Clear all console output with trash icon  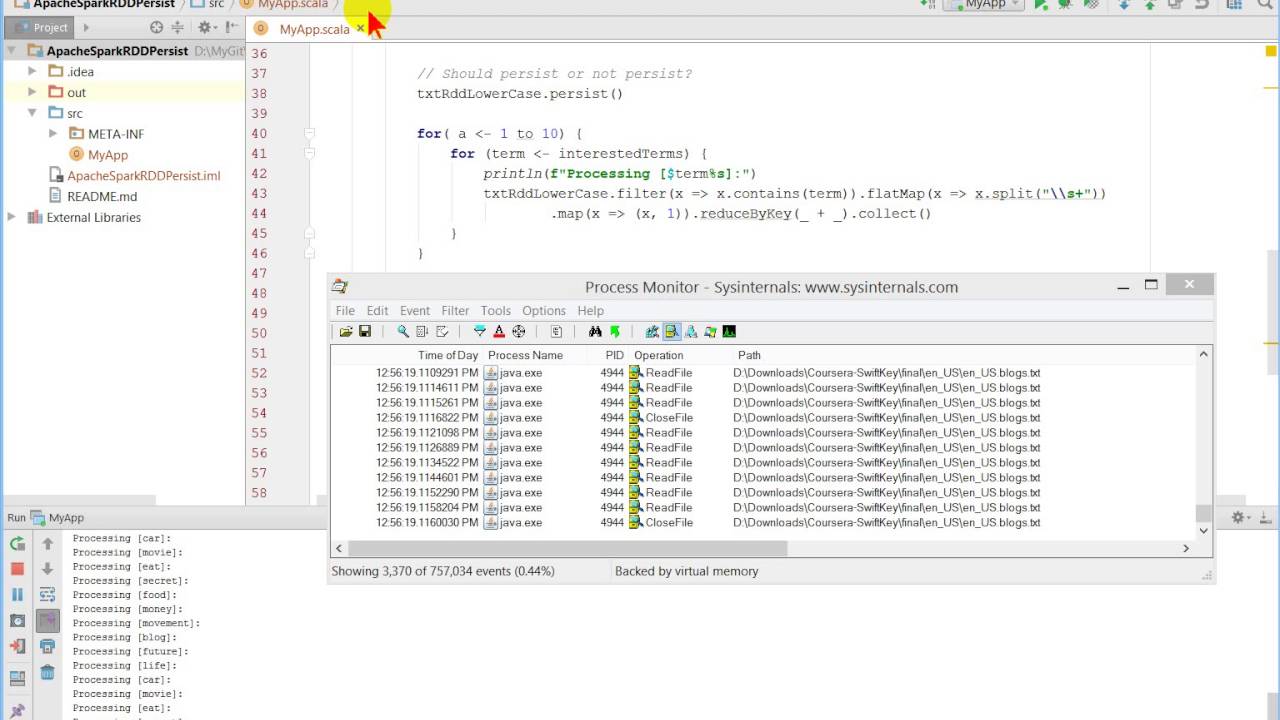coord(47,672)
